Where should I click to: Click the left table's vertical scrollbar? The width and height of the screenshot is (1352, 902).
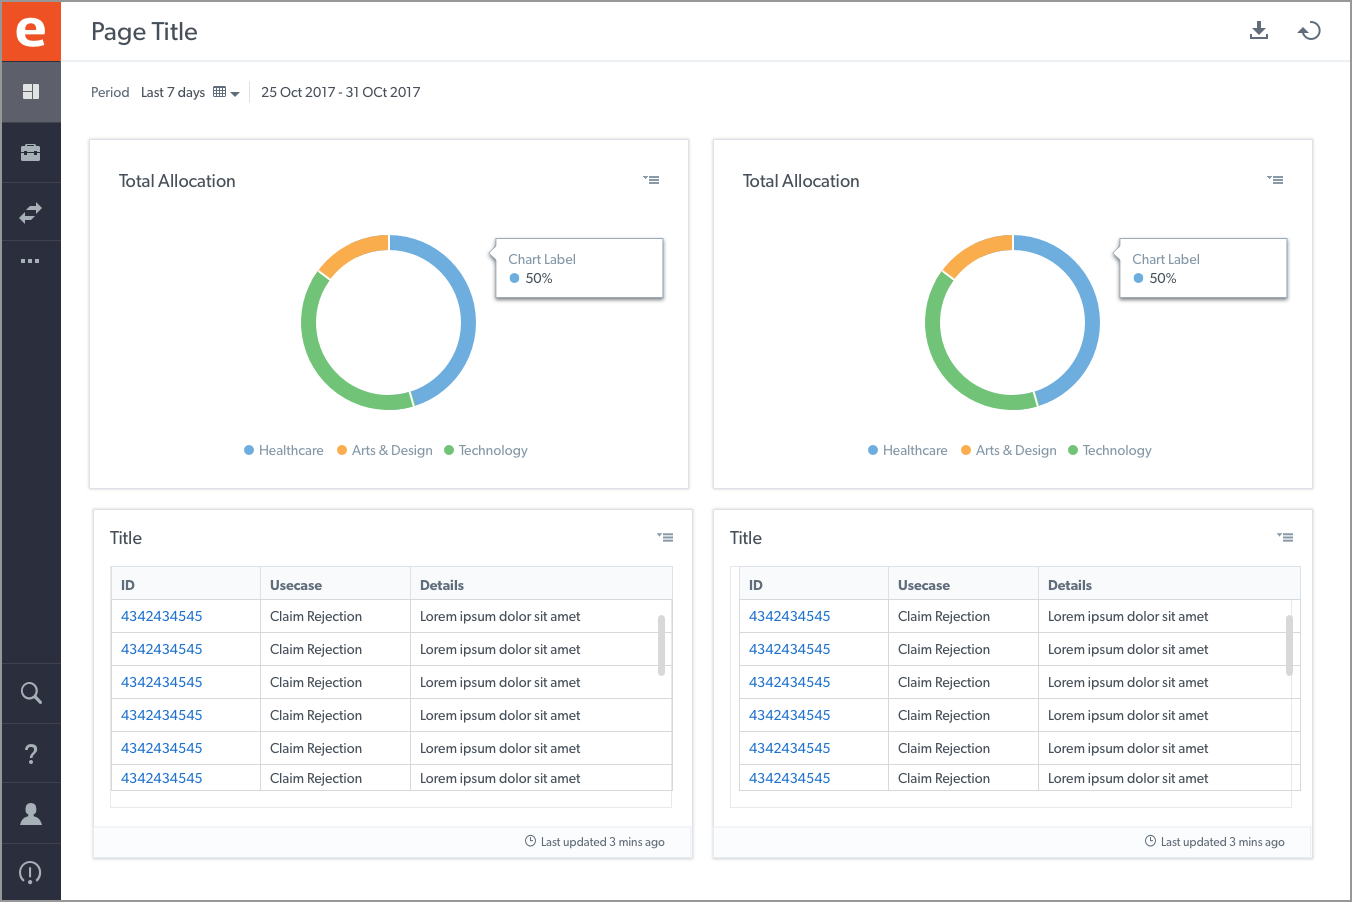pos(661,645)
